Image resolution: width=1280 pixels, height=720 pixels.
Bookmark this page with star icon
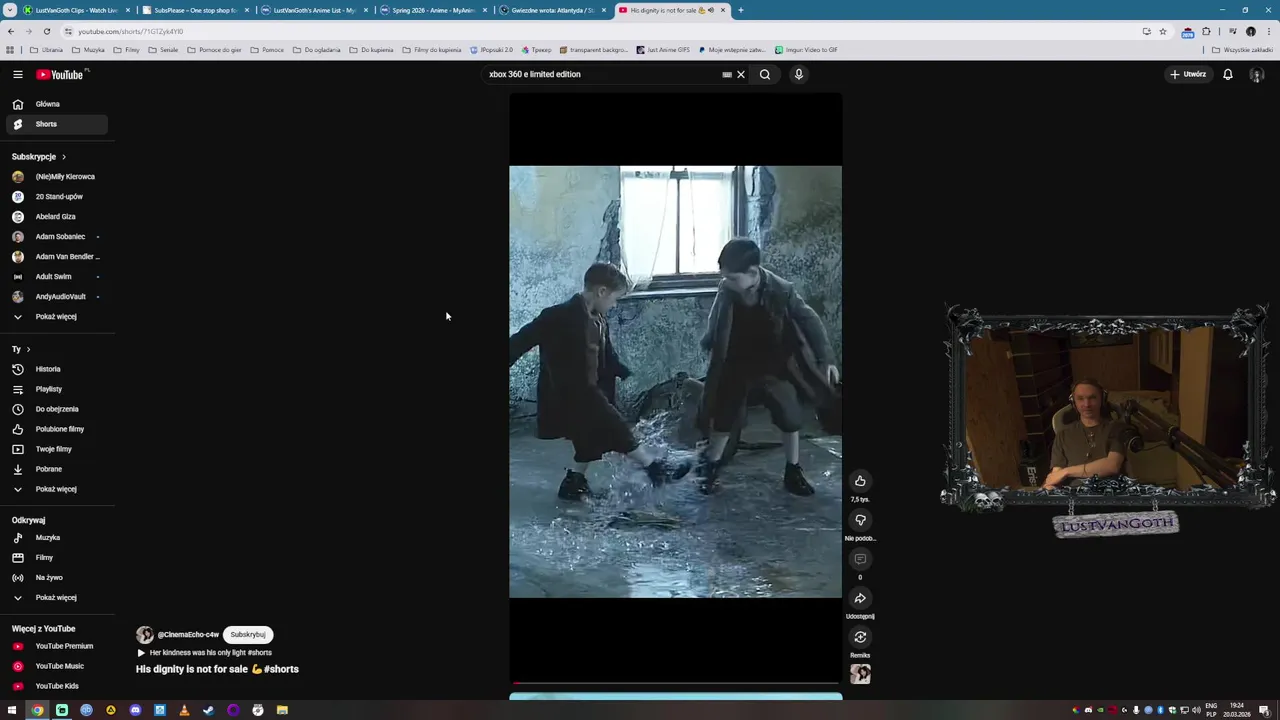click(x=1162, y=31)
